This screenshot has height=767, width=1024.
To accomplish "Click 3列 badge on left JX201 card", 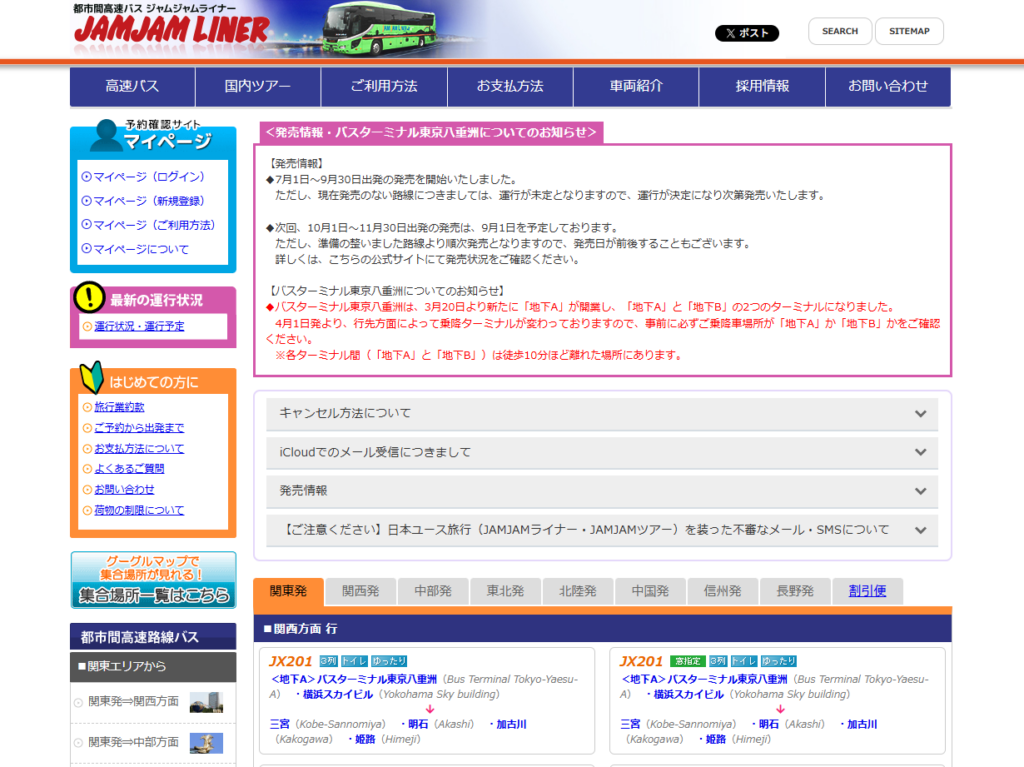I will pos(329,662).
